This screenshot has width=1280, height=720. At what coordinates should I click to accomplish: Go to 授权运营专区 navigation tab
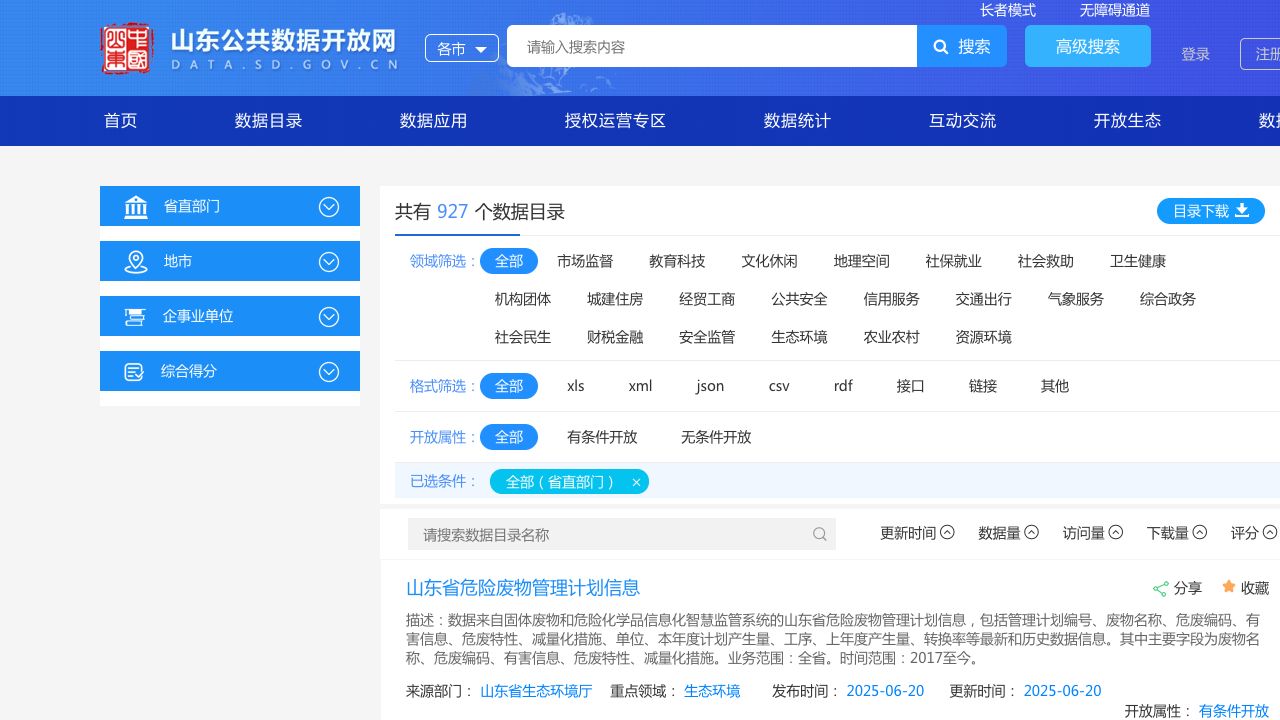[615, 121]
